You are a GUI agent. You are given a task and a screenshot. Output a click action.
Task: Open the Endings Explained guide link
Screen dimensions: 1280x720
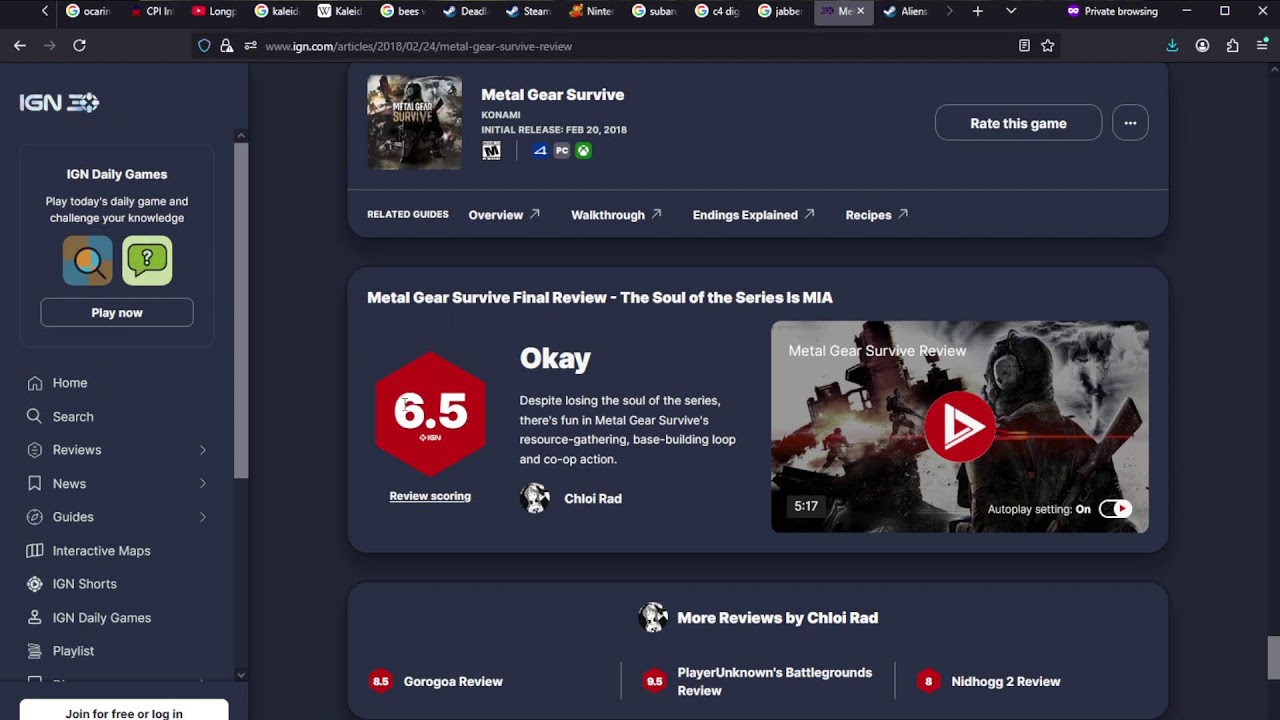754,215
